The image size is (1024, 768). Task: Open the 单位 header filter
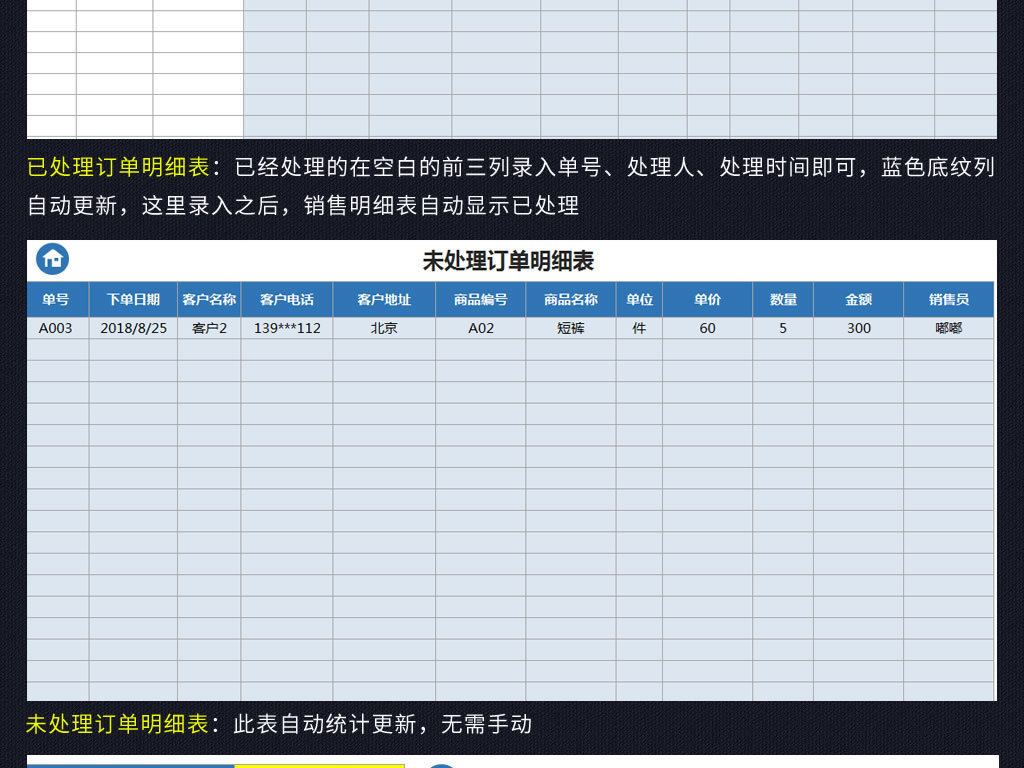click(638, 299)
